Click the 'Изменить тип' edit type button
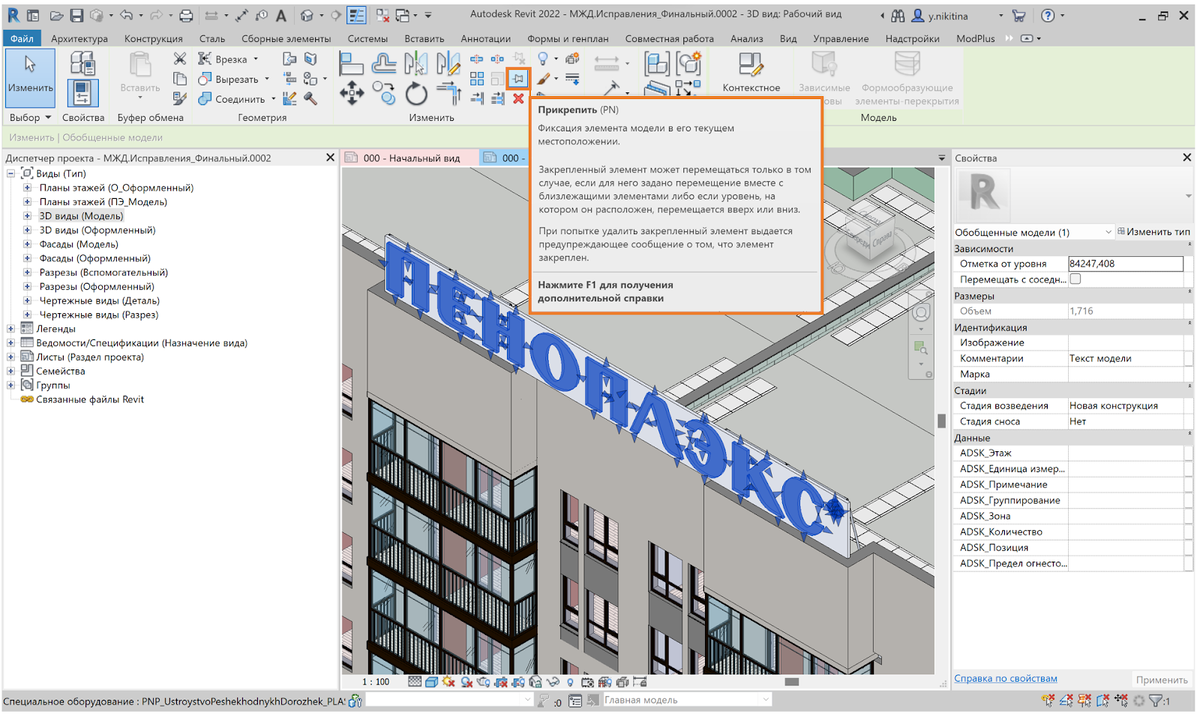1200x714 pixels. pos(1152,232)
